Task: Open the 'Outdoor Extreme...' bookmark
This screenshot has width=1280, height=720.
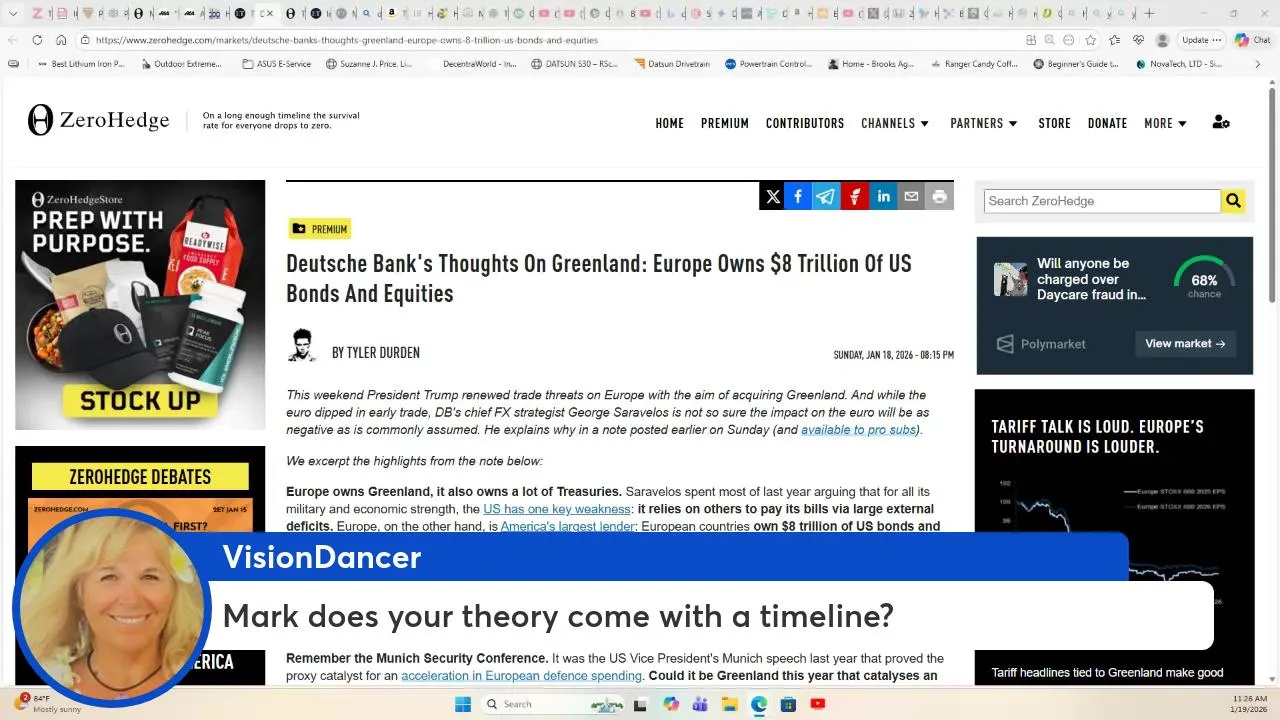Action: [180, 63]
